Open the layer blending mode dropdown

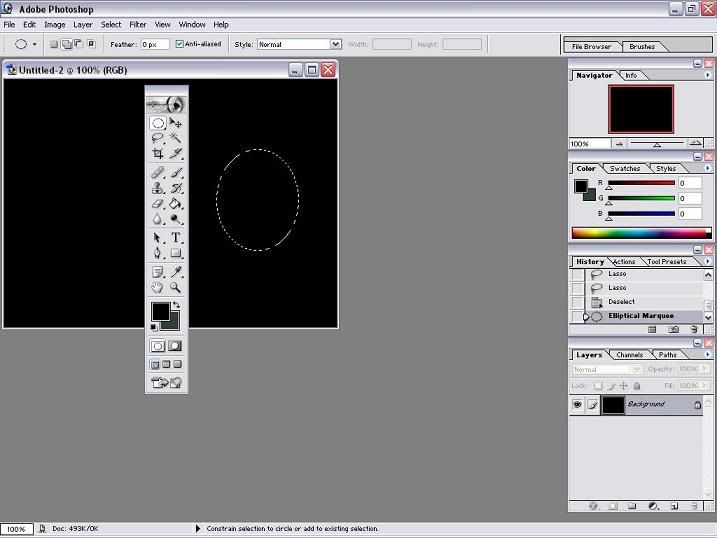point(601,369)
